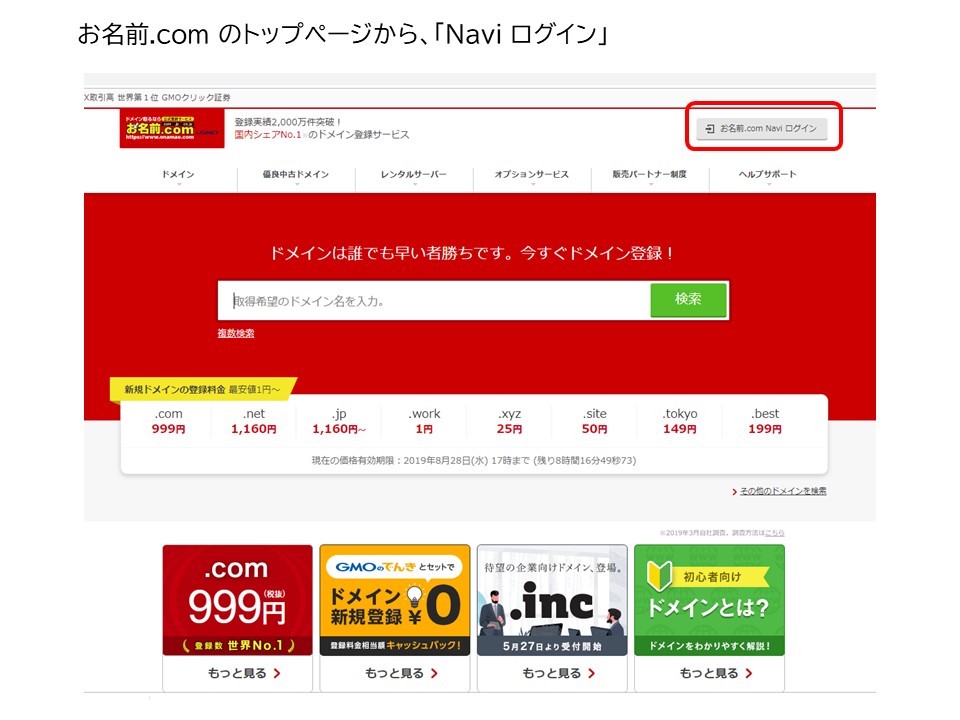Click もっと見る under ドメインとは? banner
This screenshot has width=960, height=720.
pos(716,673)
